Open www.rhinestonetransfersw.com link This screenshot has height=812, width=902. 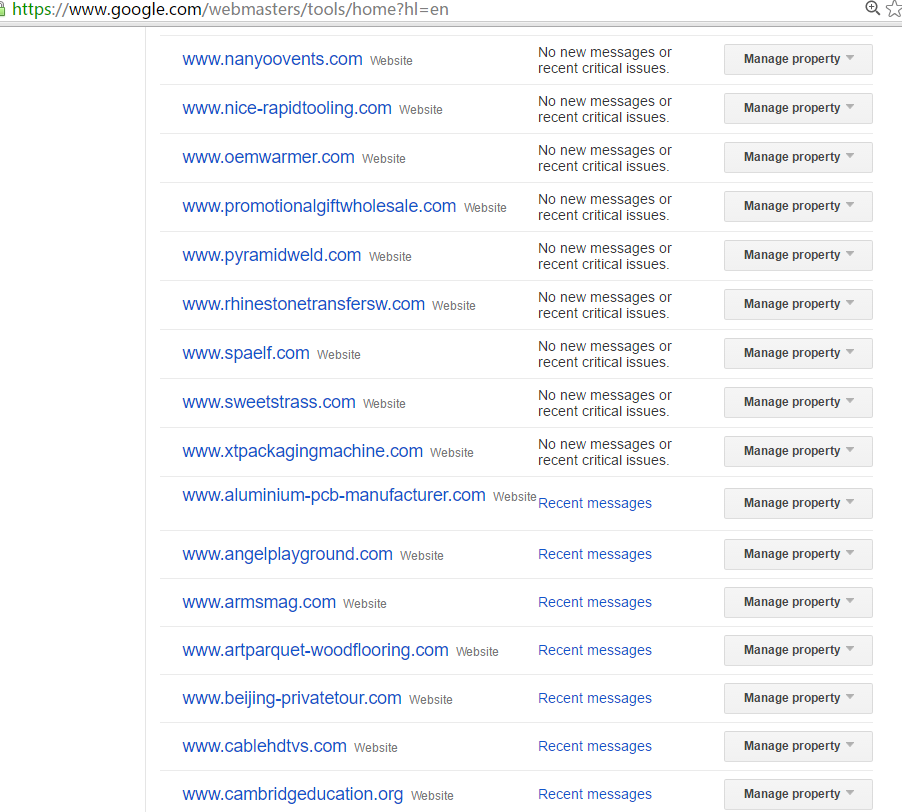coord(303,304)
